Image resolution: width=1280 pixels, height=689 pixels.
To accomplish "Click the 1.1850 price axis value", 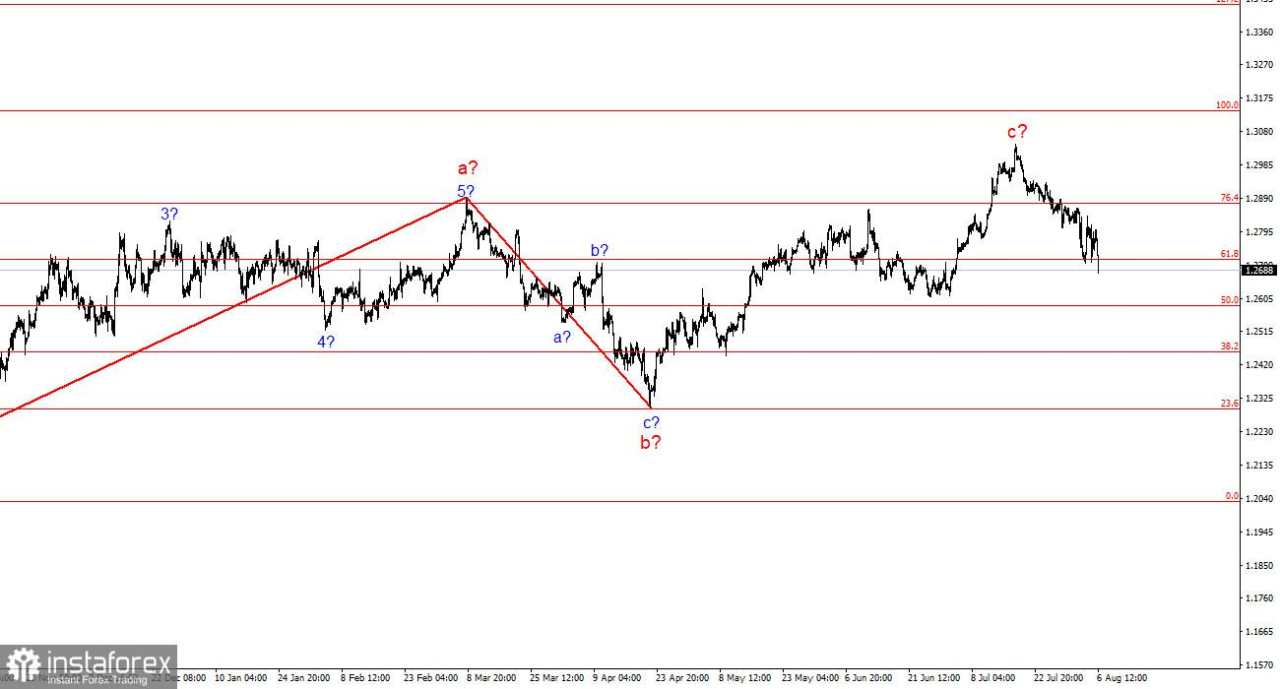I will [x=1259, y=565].
